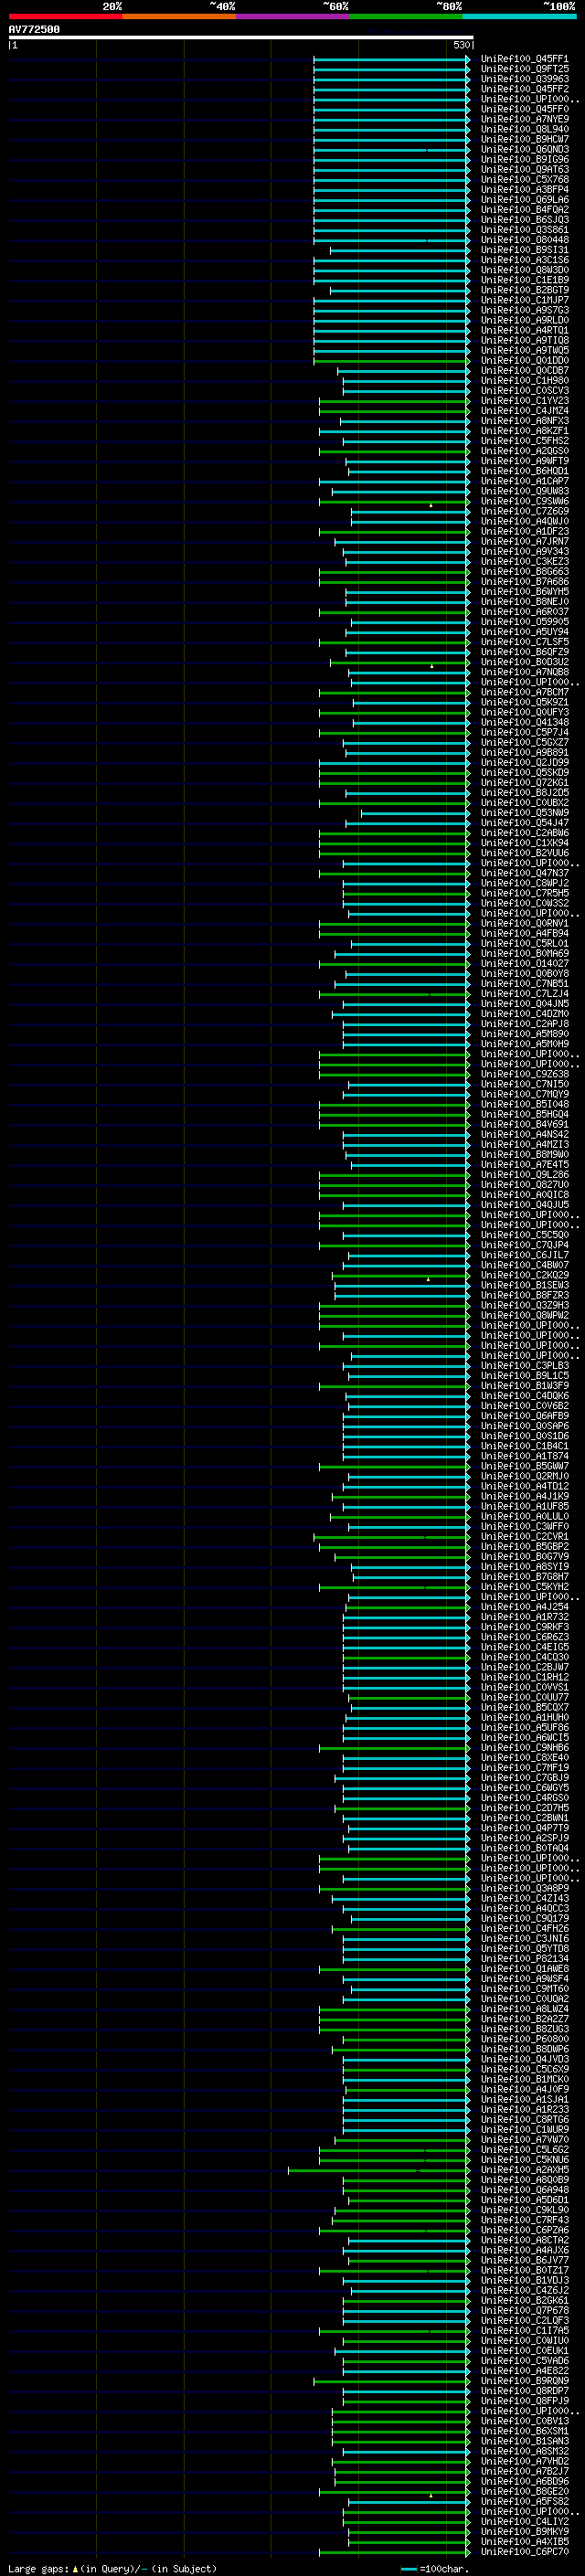585x2576 pixels.
Task: Select hit label UniRef100_Q45FF1
Action: click(525, 59)
